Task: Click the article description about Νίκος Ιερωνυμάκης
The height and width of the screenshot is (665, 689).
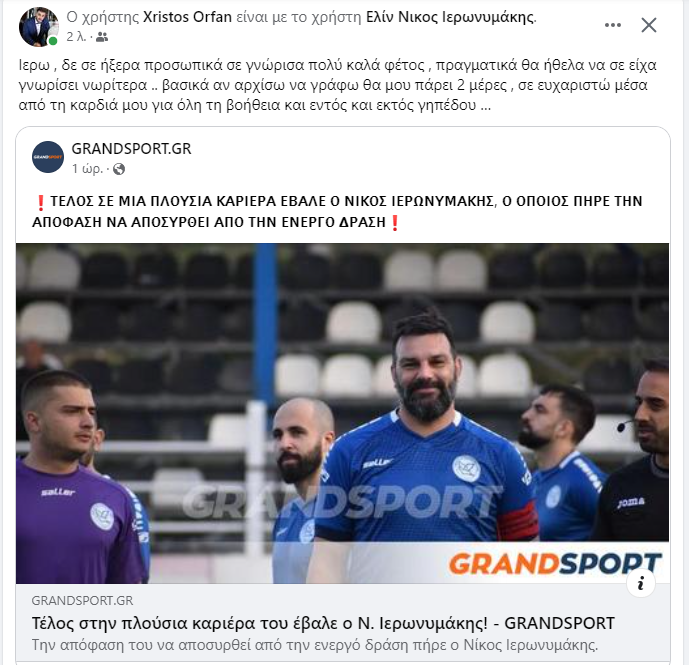Action: coord(315,645)
